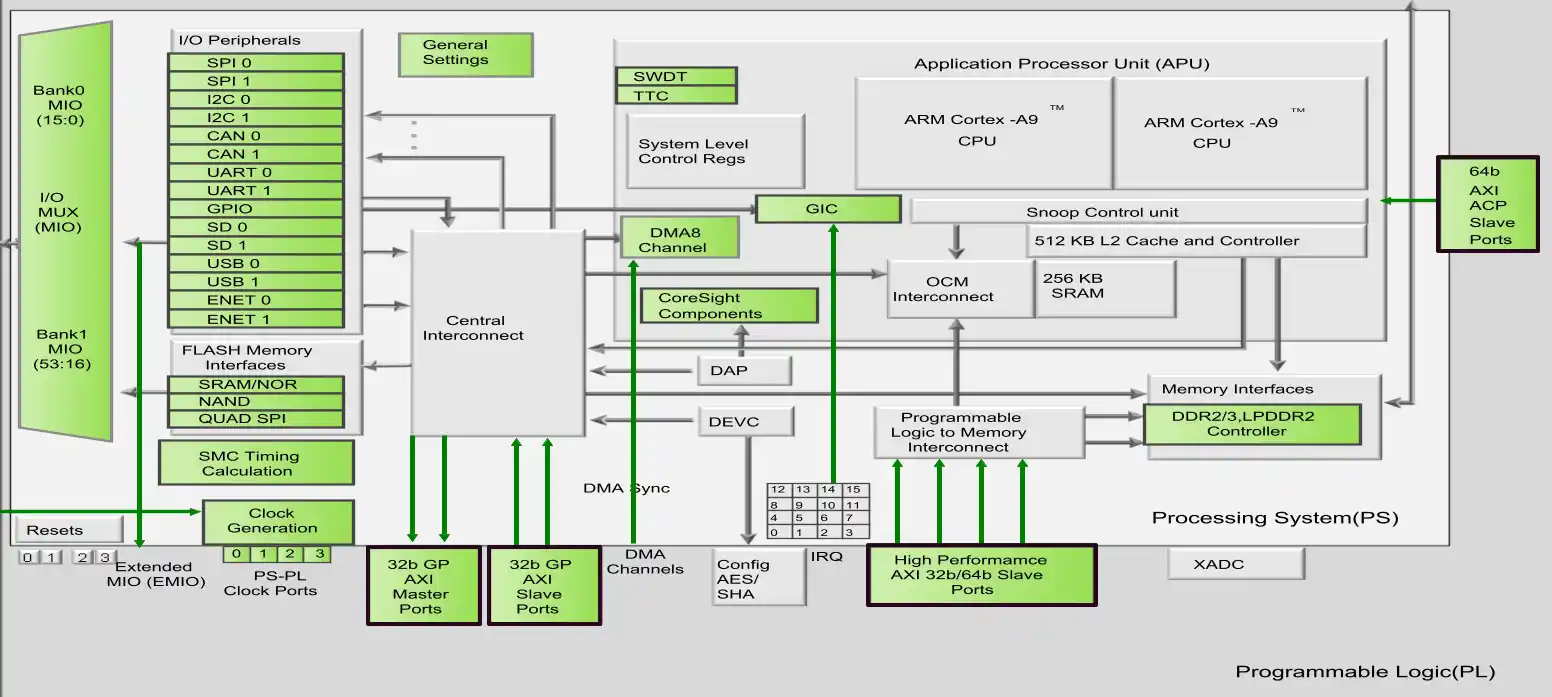Click the 'DMA Sync' label
This screenshot has width=1552, height=697.
pyautogui.click(x=626, y=488)
